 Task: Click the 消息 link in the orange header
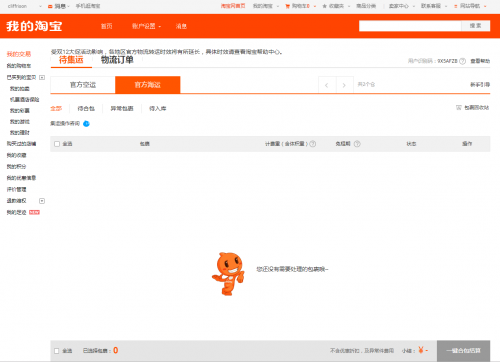tap(181, 26)
